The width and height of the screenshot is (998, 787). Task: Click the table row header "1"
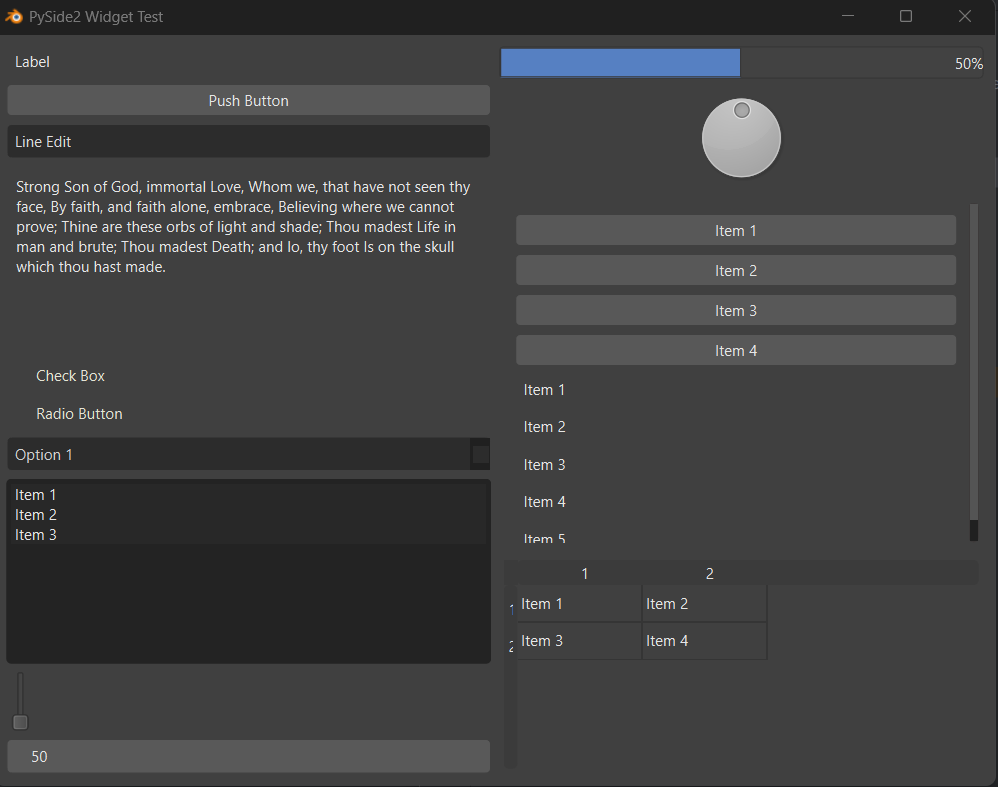click(510, 603)
